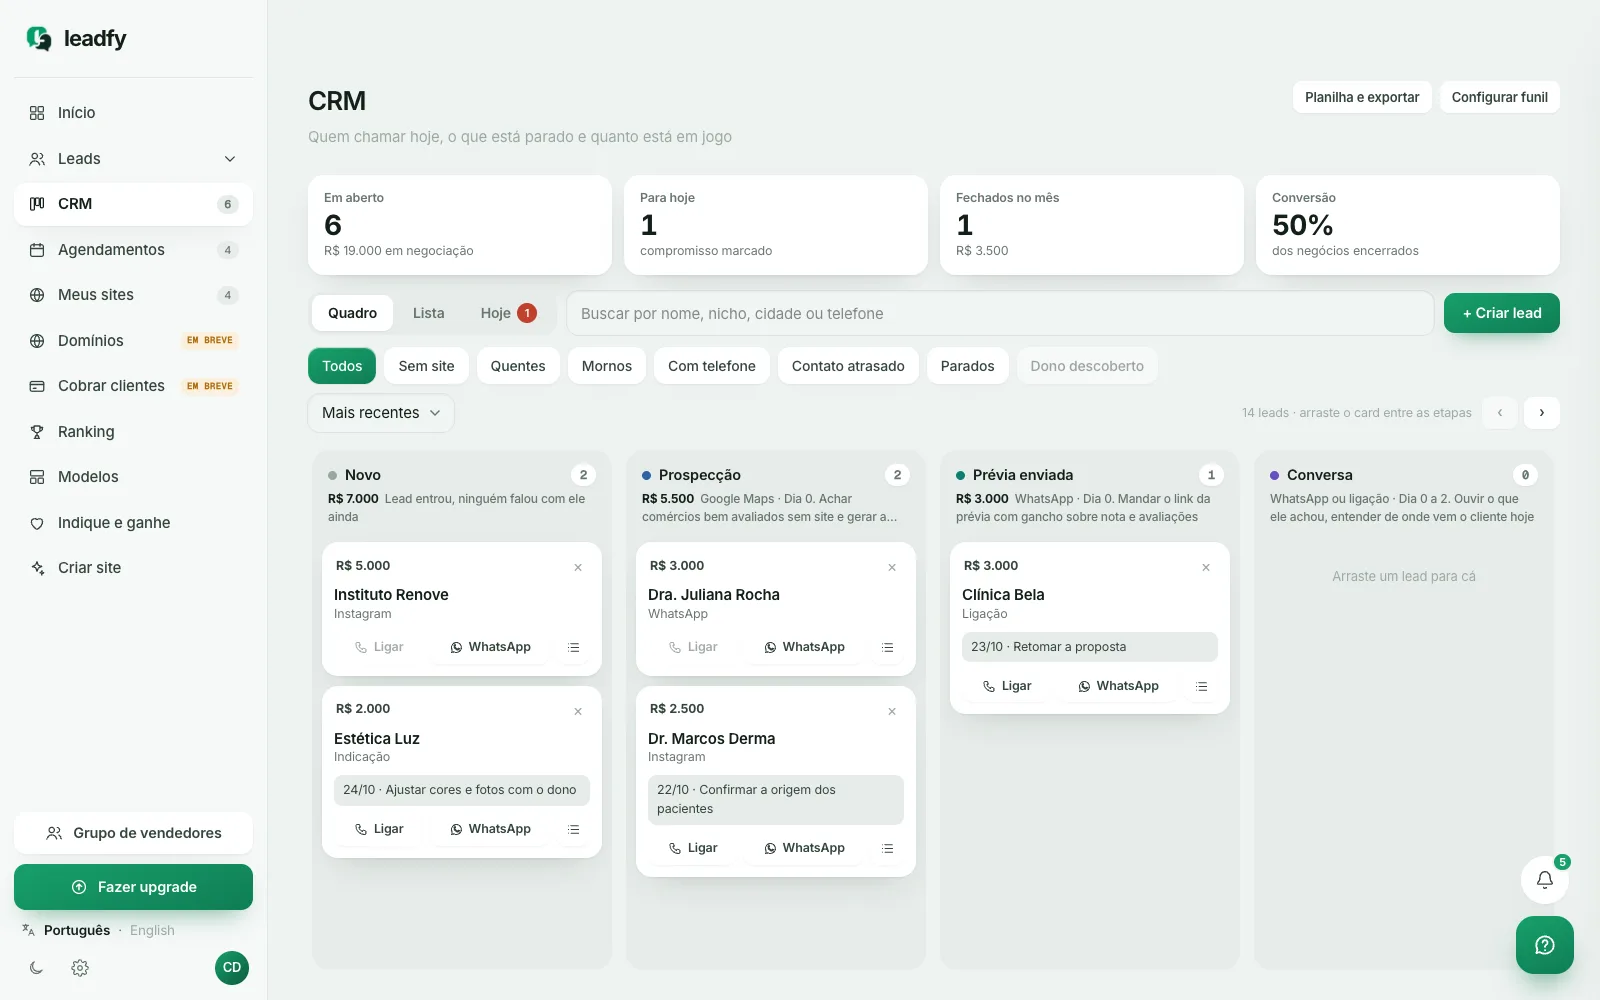Click Ligar on Clínica Bela card
The image size is (1600, 1000).
coord(1007,686)
